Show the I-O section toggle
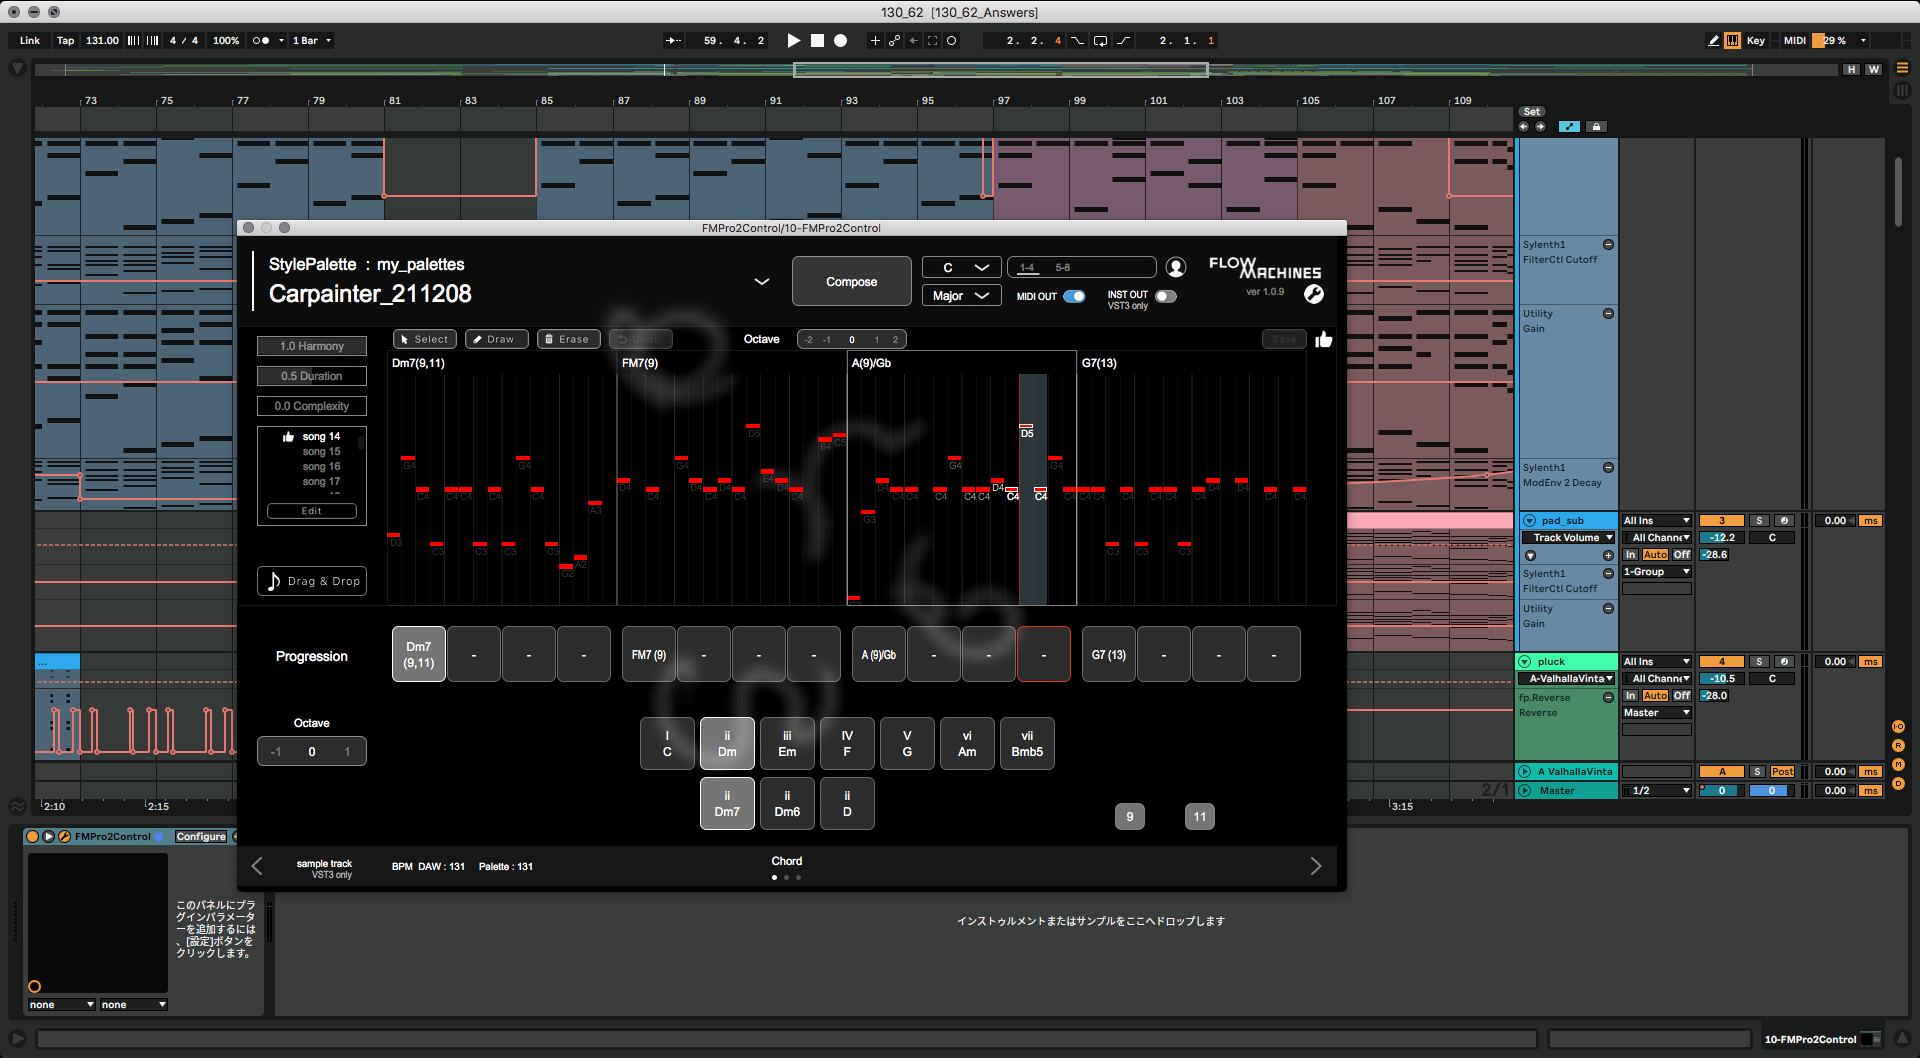 [1897, 727]
